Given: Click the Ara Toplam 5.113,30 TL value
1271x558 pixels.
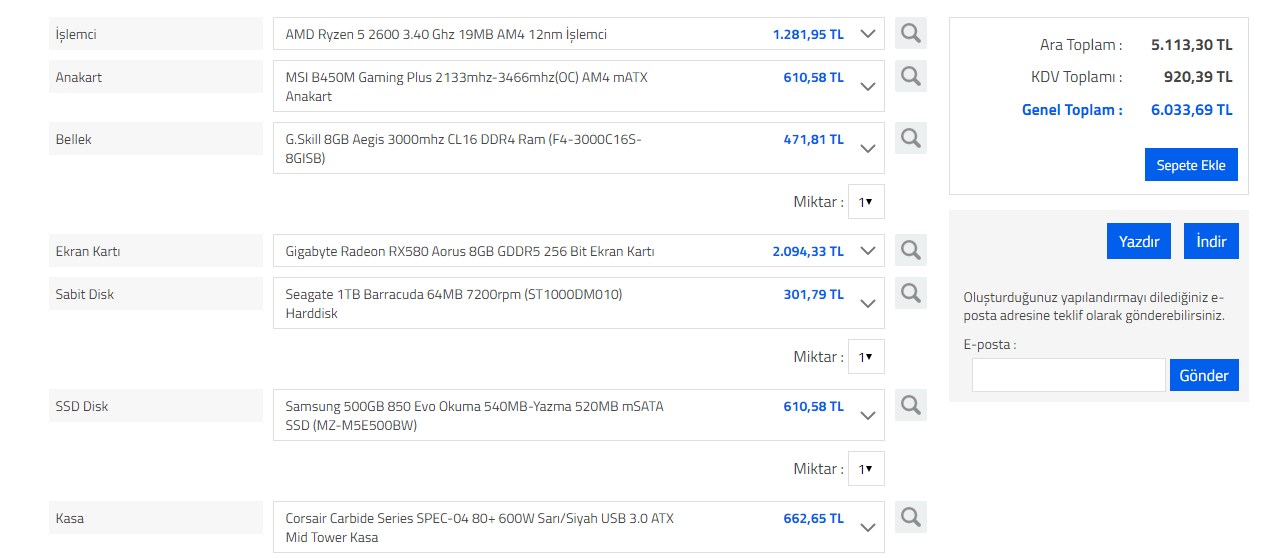Looking at the screenshot, I should [1192, 44].
